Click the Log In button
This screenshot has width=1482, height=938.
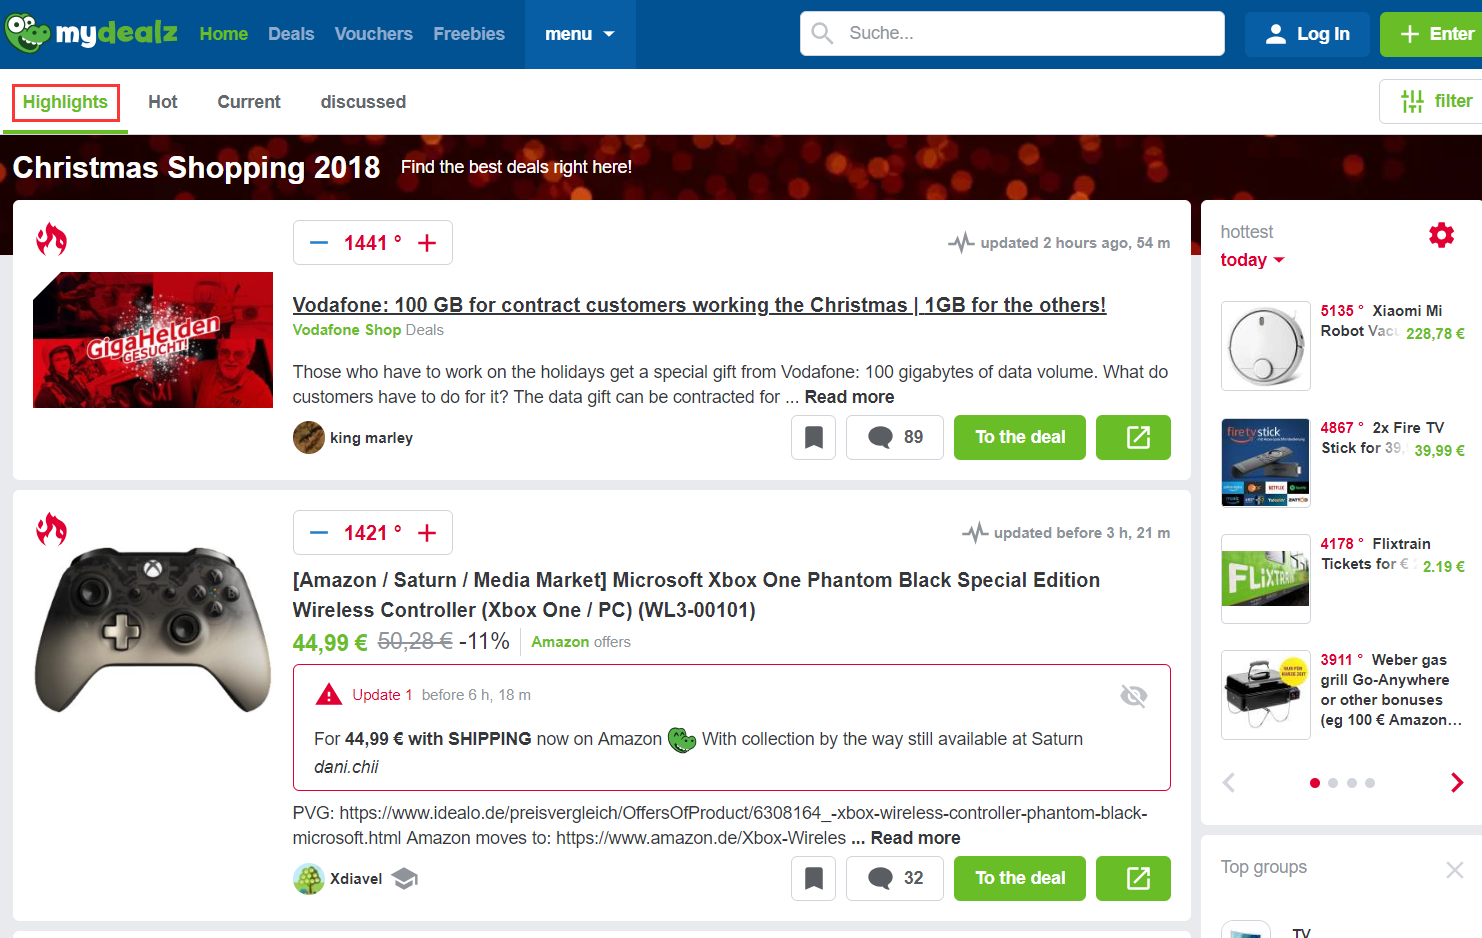(1307, 34)
